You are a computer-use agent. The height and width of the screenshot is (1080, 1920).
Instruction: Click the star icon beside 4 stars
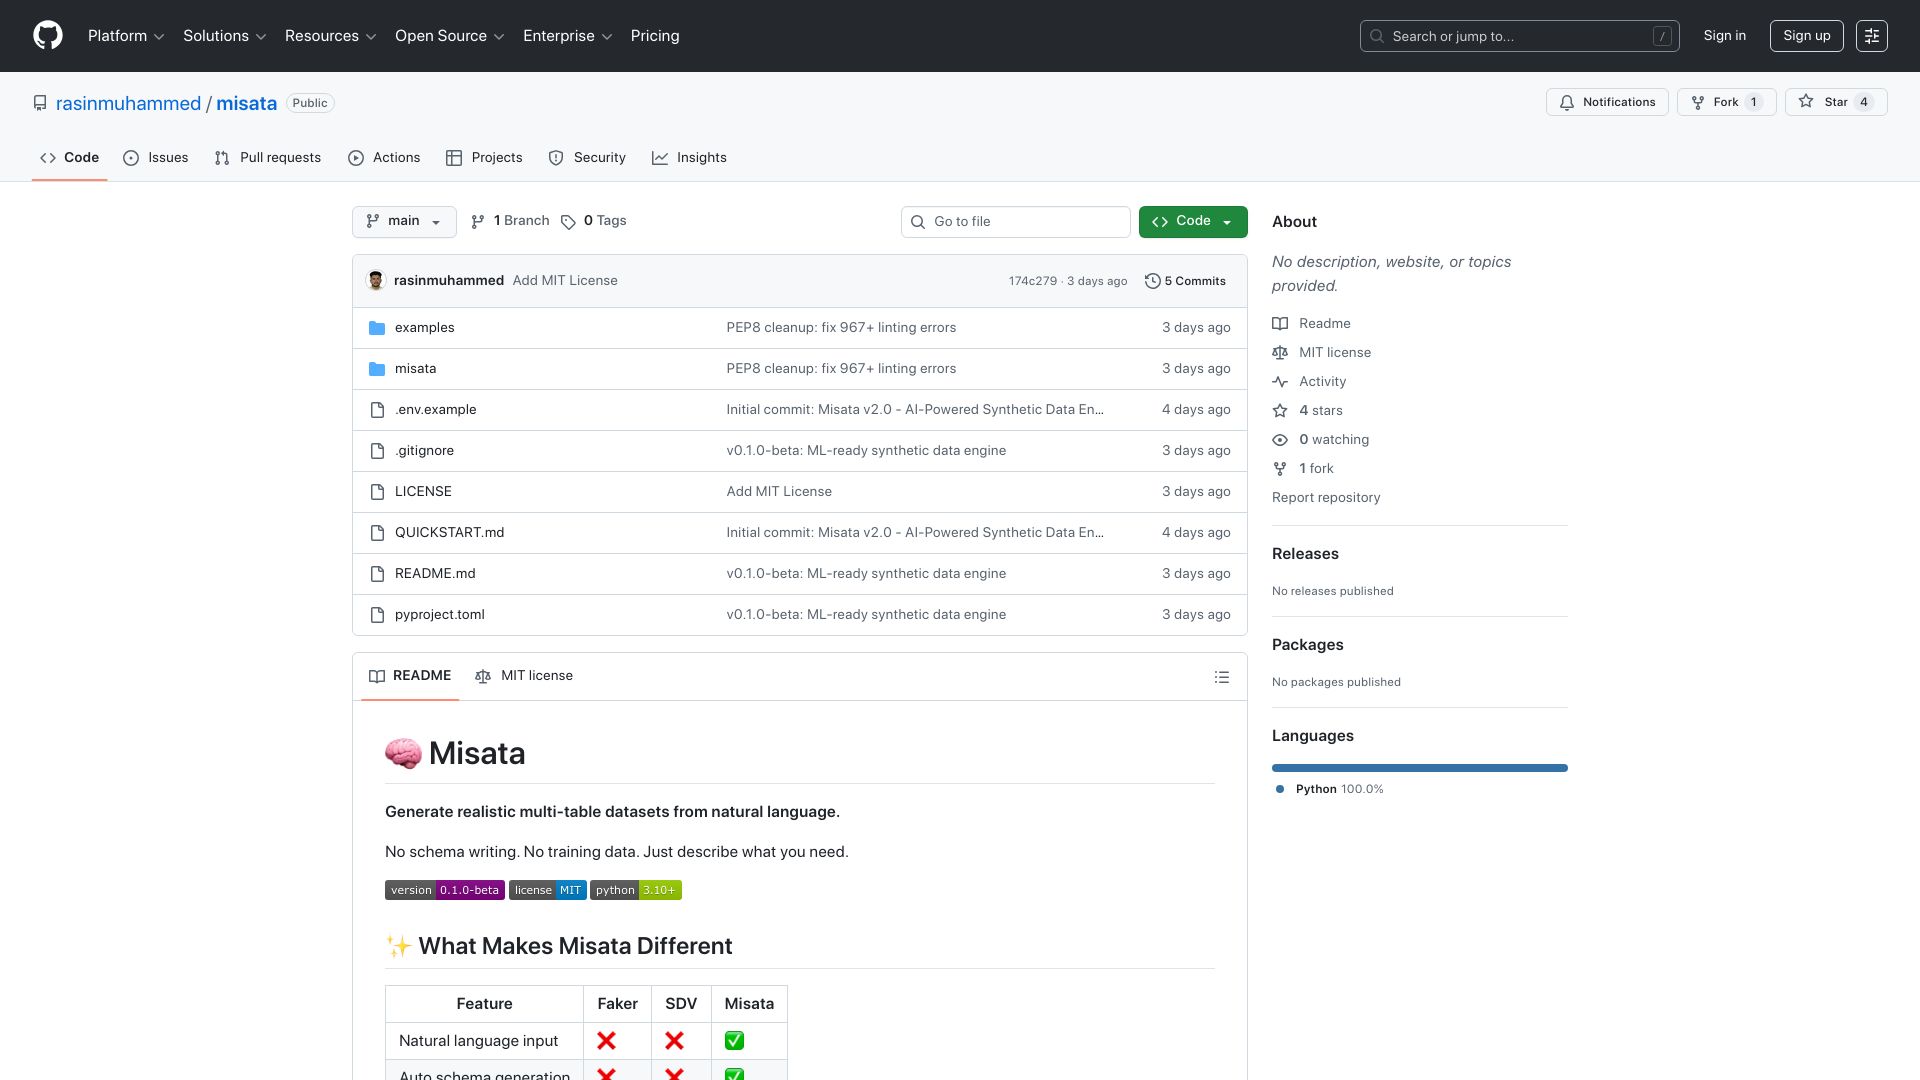pos(1280,411)
